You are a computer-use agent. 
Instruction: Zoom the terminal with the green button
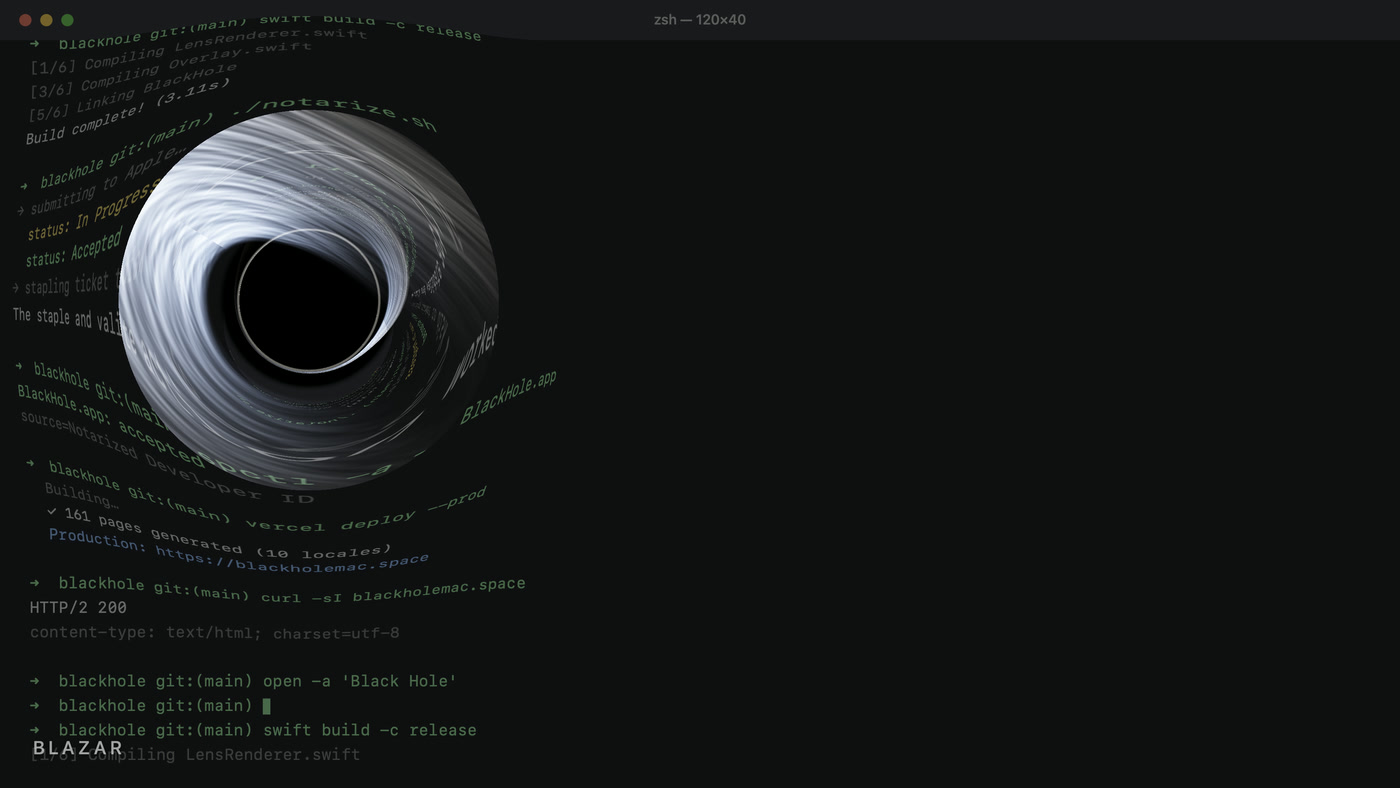[67, 20]
